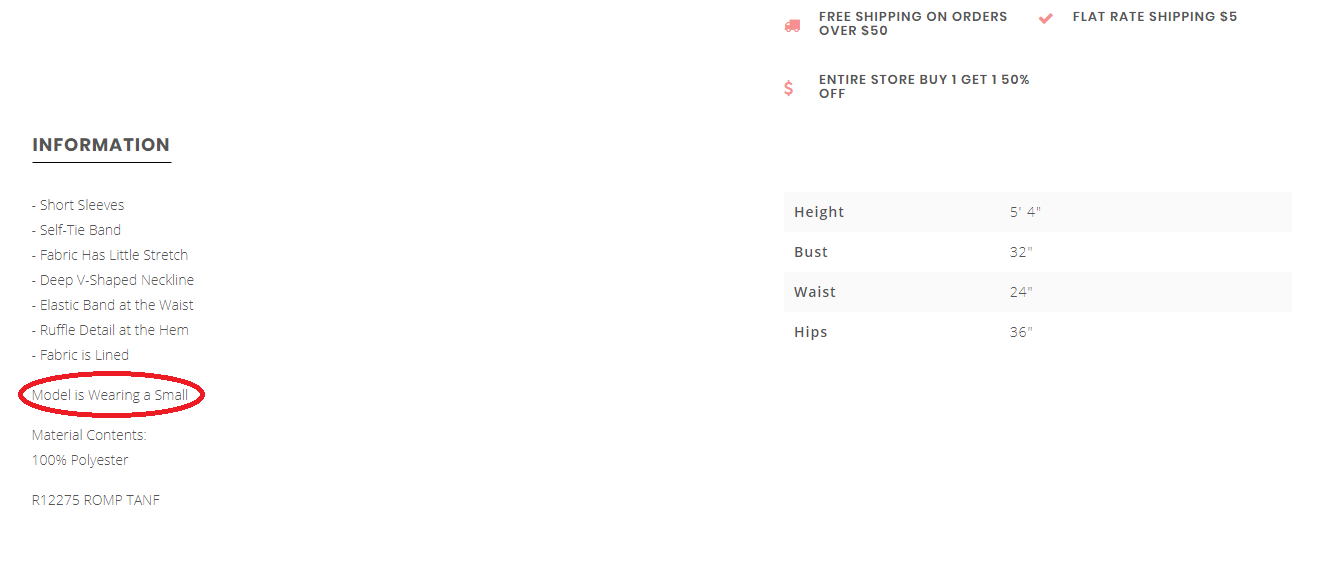The width and height of the screenshot is (1317, 561).
Task: Click the 'Model is Wearing a Small' text
Action: [x=110, y=395]
